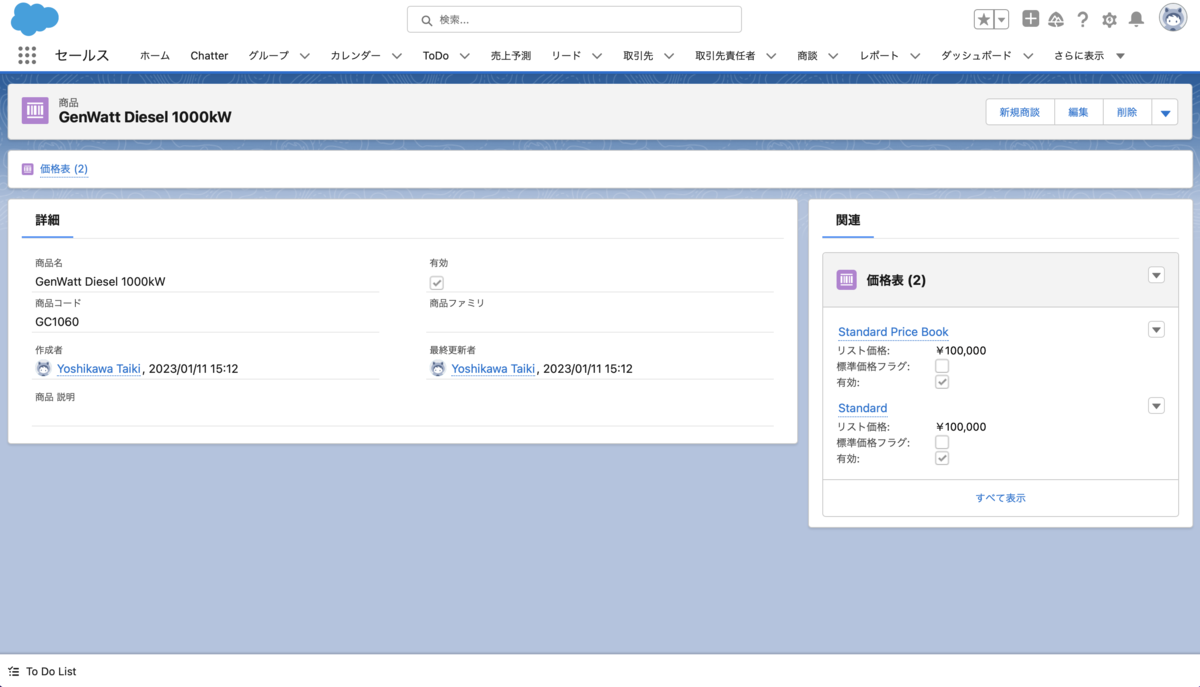Image resolution: width=1200 pixels, height=687 pixels.
Task: Click the 削除 button
Action: [x=1127, y=112]
